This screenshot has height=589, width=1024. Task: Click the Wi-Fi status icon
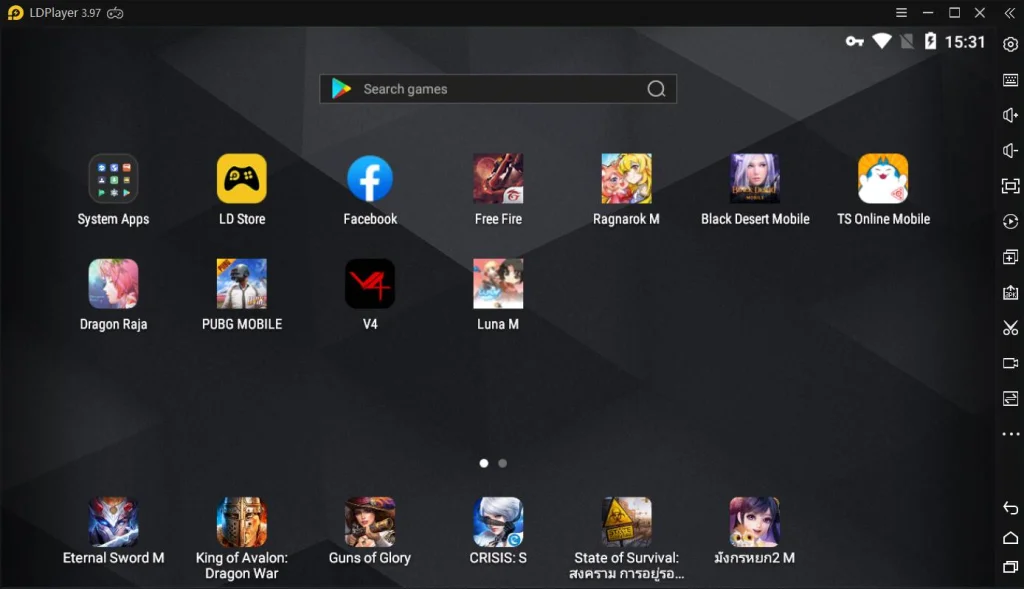[882, 41]
